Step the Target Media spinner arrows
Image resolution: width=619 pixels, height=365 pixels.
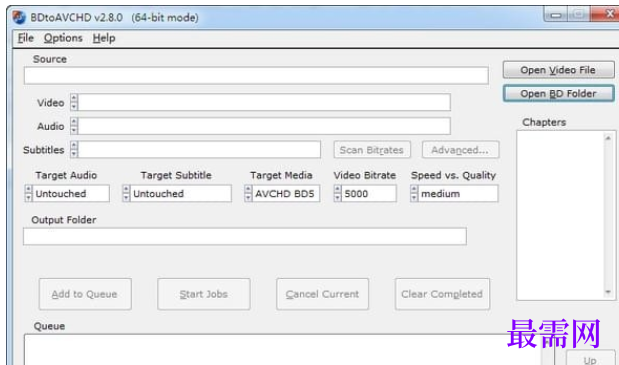[248, 193]
